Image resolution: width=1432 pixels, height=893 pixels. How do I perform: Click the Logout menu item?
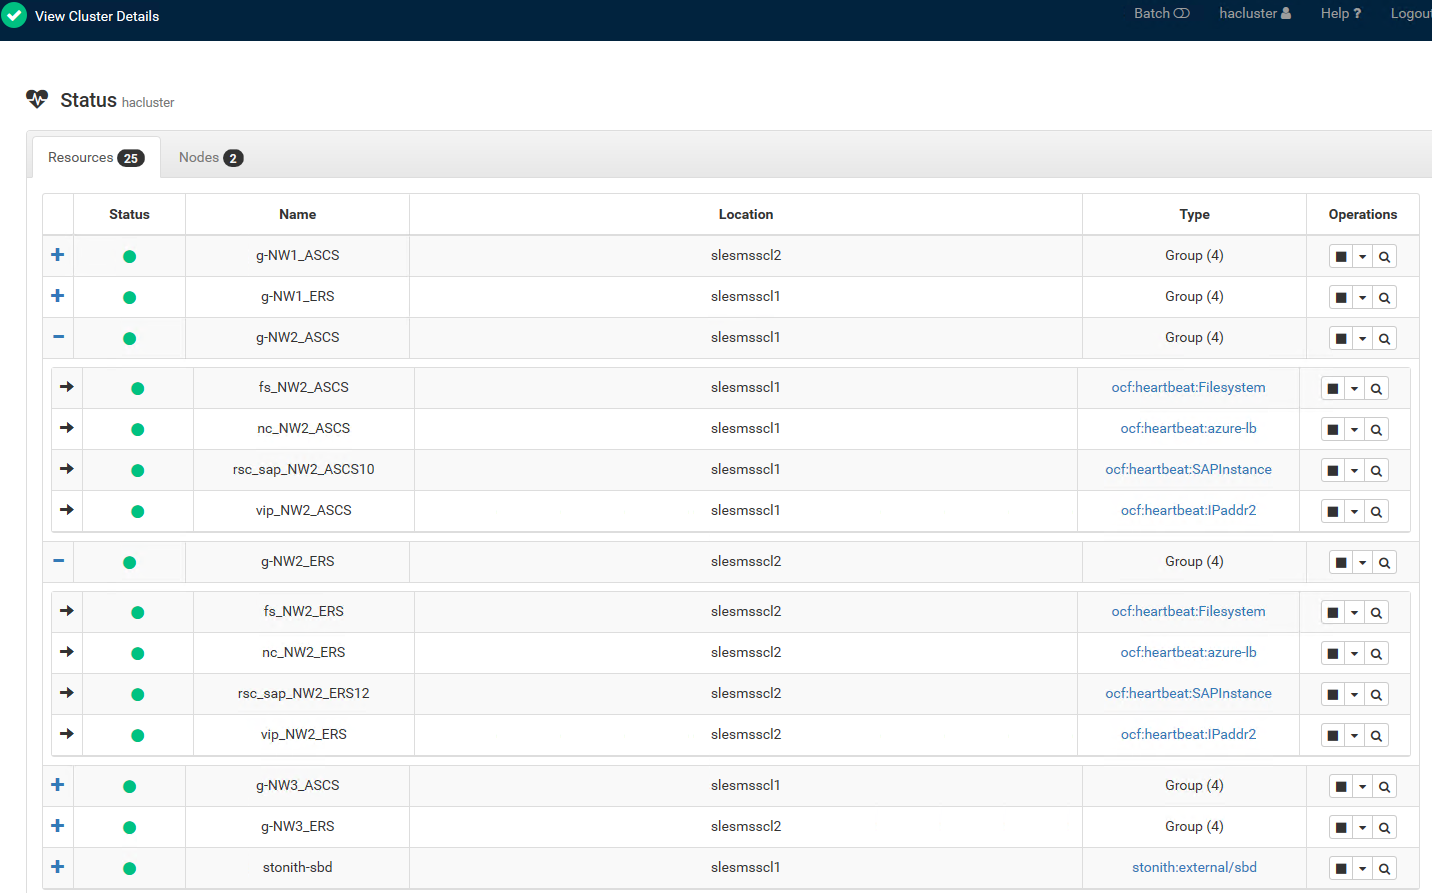[1411, 13]
